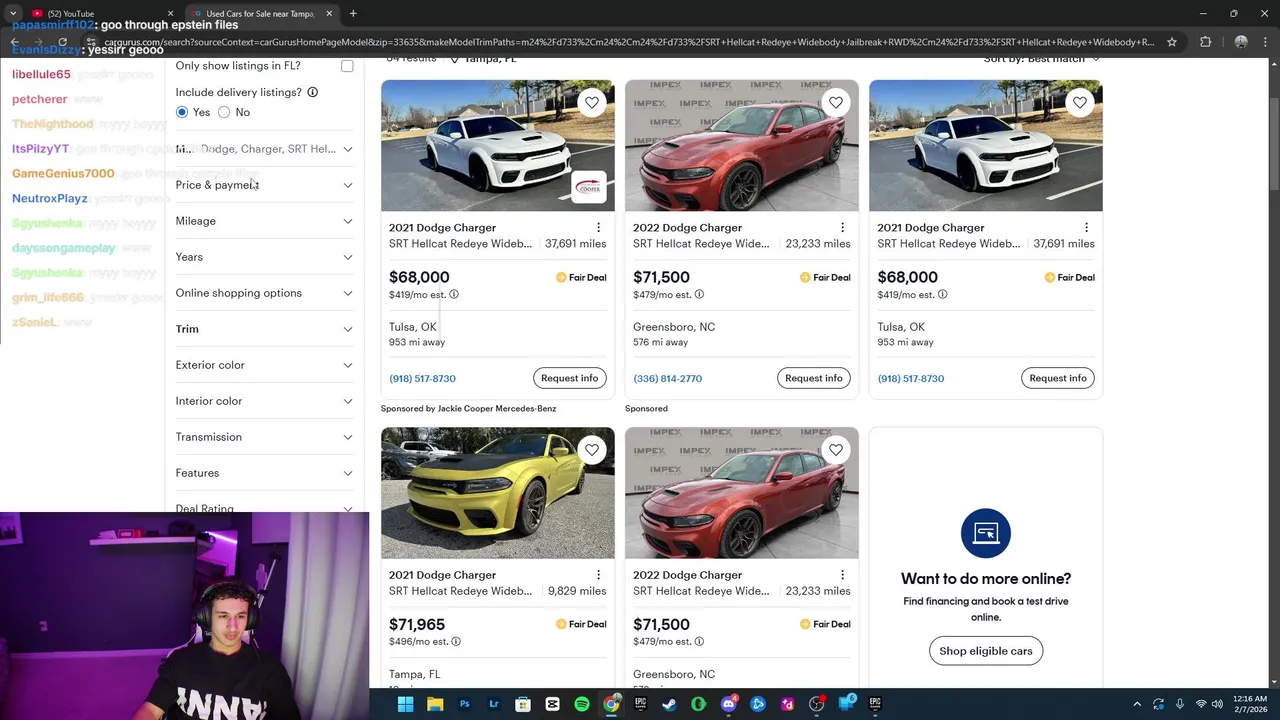1280x720 pixels.
Task: Favorite the second-row red 2022 Charger
Action: [836, 450]
